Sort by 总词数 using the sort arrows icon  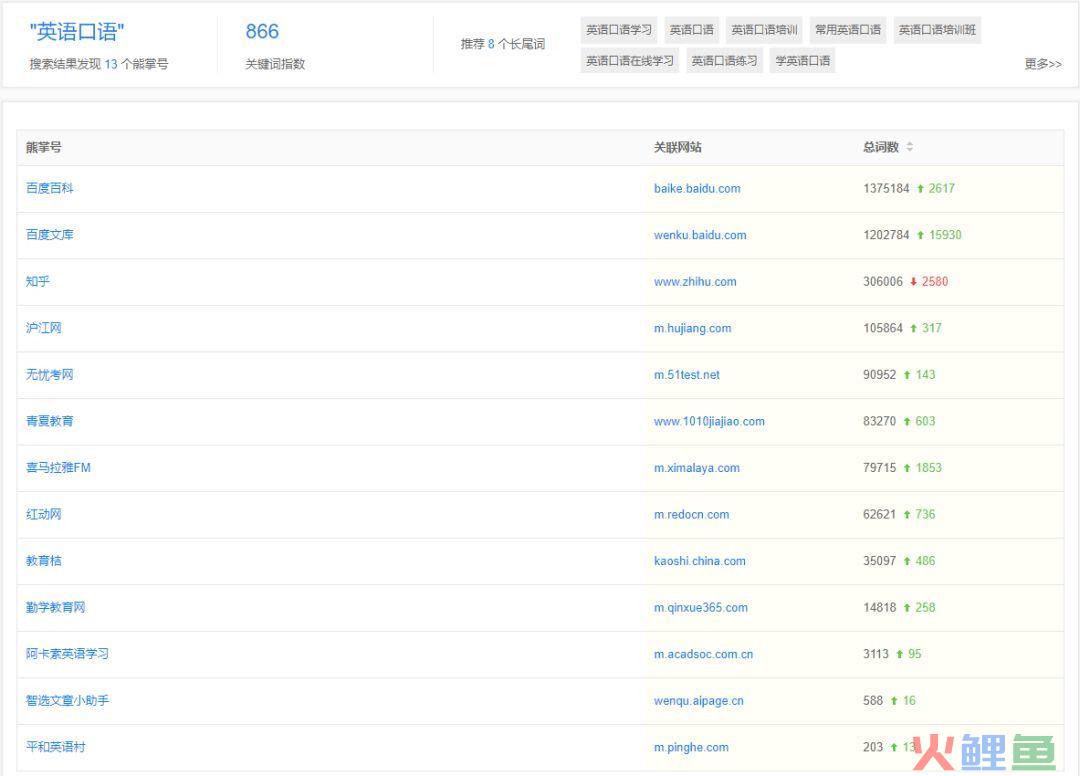tap(909, 147)
